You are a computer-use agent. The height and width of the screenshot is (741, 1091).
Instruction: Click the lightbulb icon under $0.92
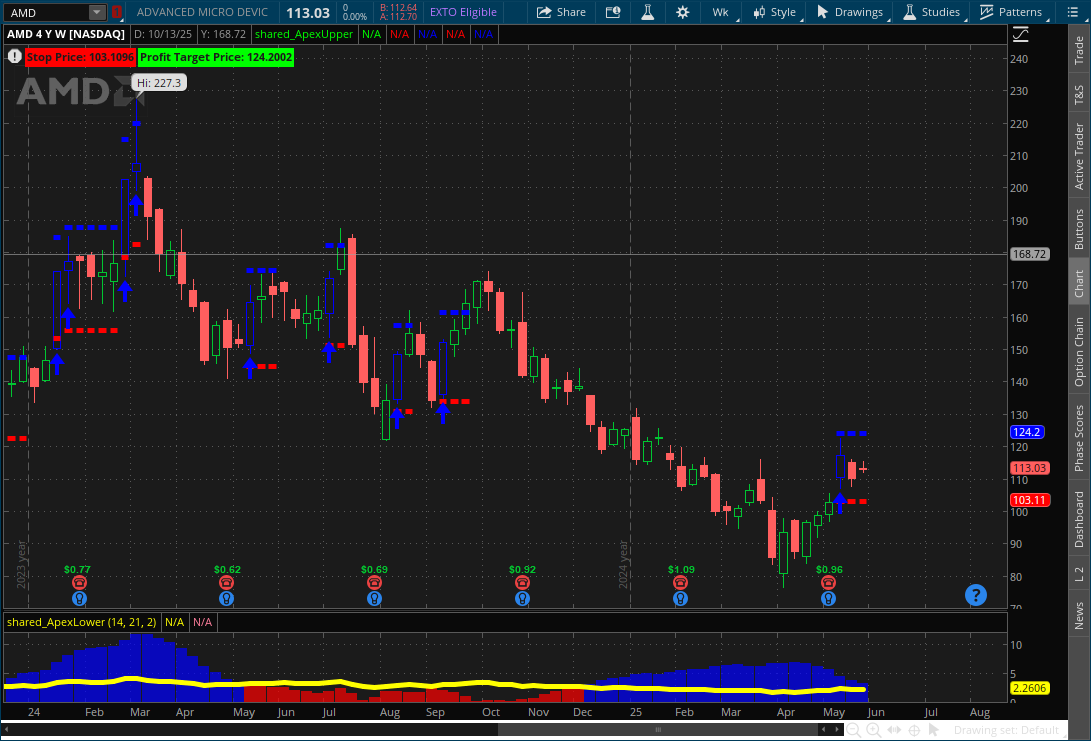pos(523,598)
